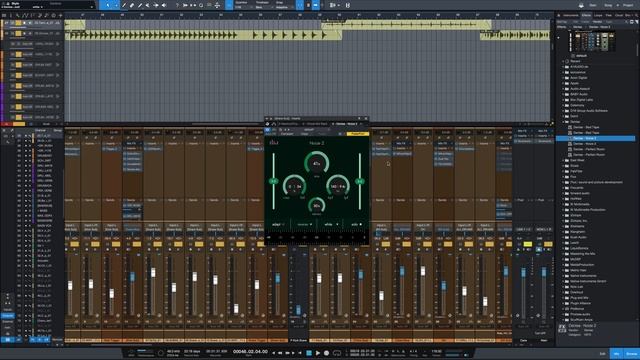This screenshot has width=640, height=360.
Task: Click the Copy button in plugin window
Action: (x=304, y=134)
